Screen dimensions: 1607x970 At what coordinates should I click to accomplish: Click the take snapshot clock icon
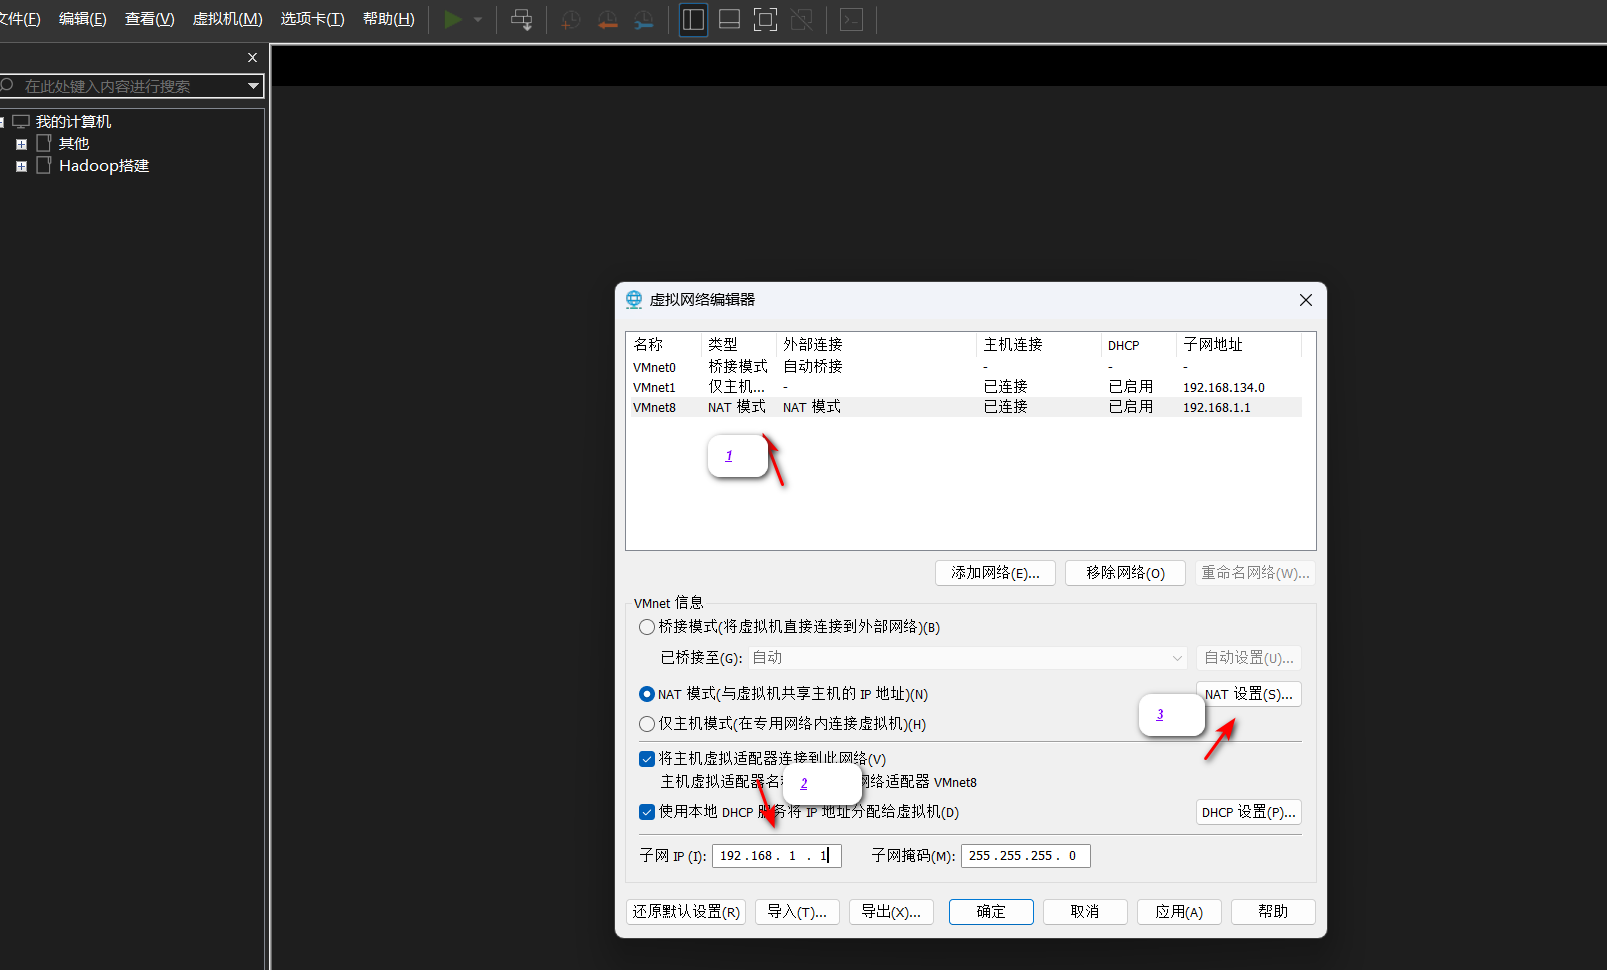(x=571, y=20)
